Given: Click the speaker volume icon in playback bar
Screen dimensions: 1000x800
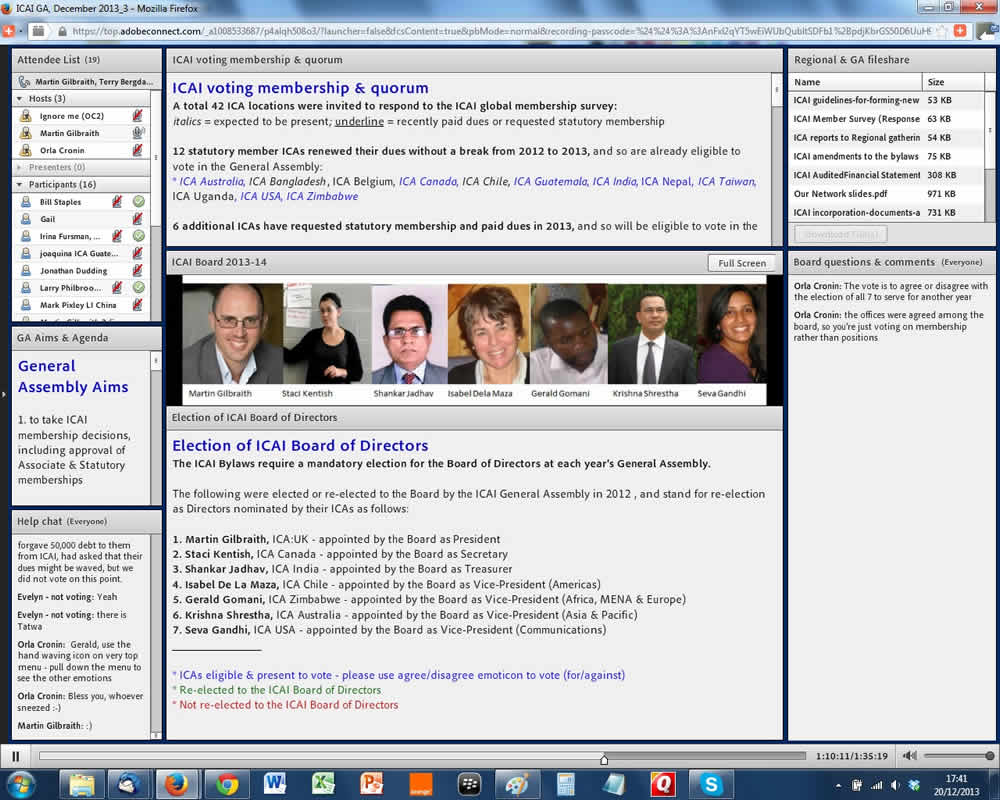Looking at the screenshot, I should pyautogui.click(x=909, y=756).
